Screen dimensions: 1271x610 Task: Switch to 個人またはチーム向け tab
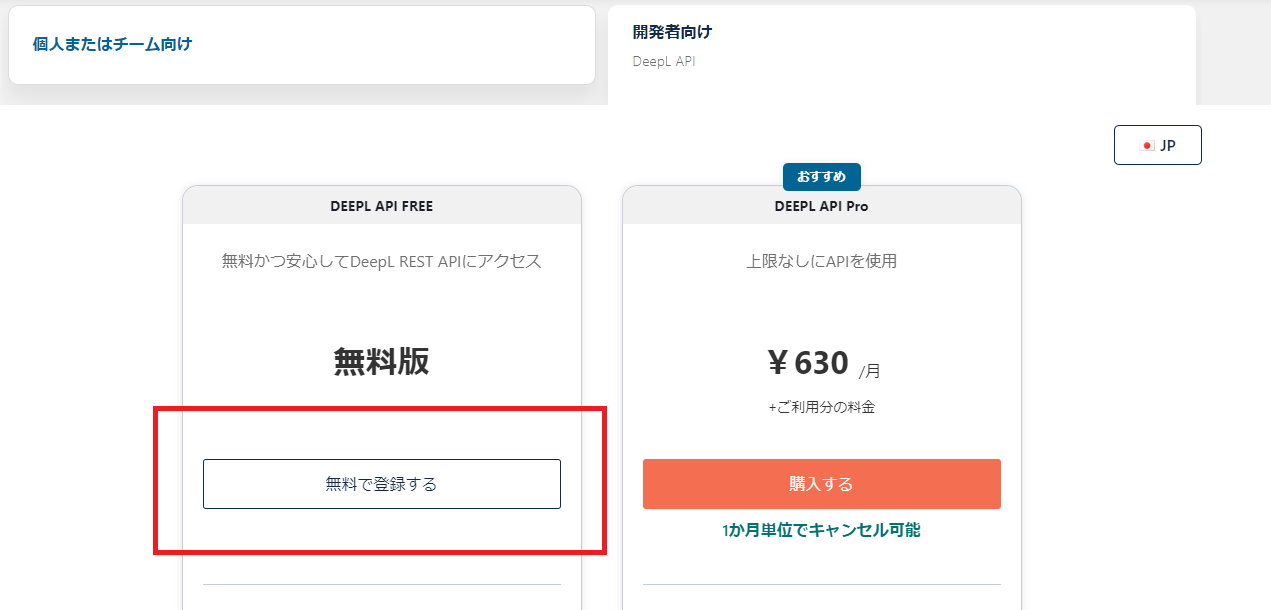302,45
